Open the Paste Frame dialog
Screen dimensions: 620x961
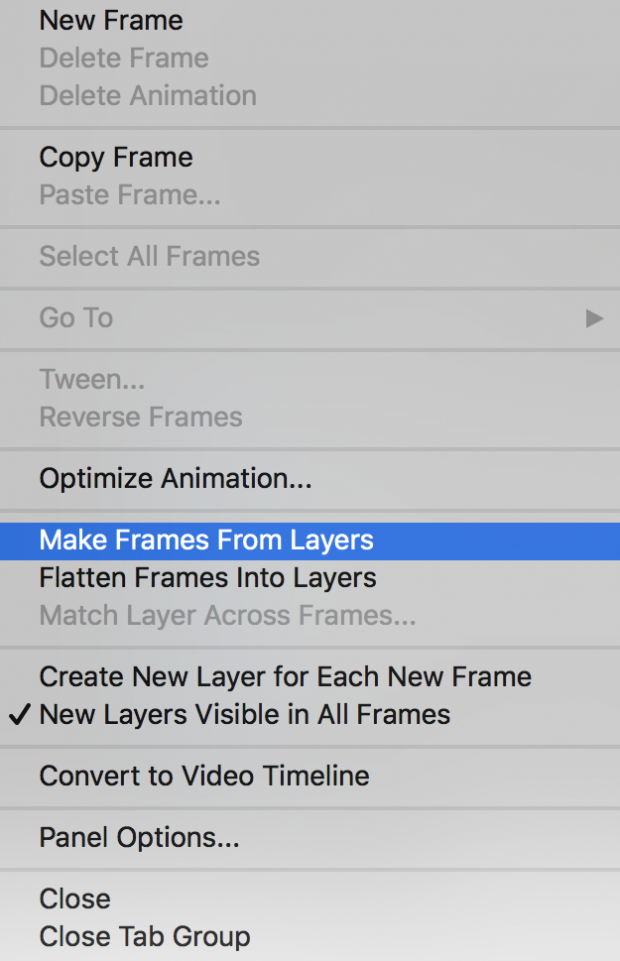(121, 195)
